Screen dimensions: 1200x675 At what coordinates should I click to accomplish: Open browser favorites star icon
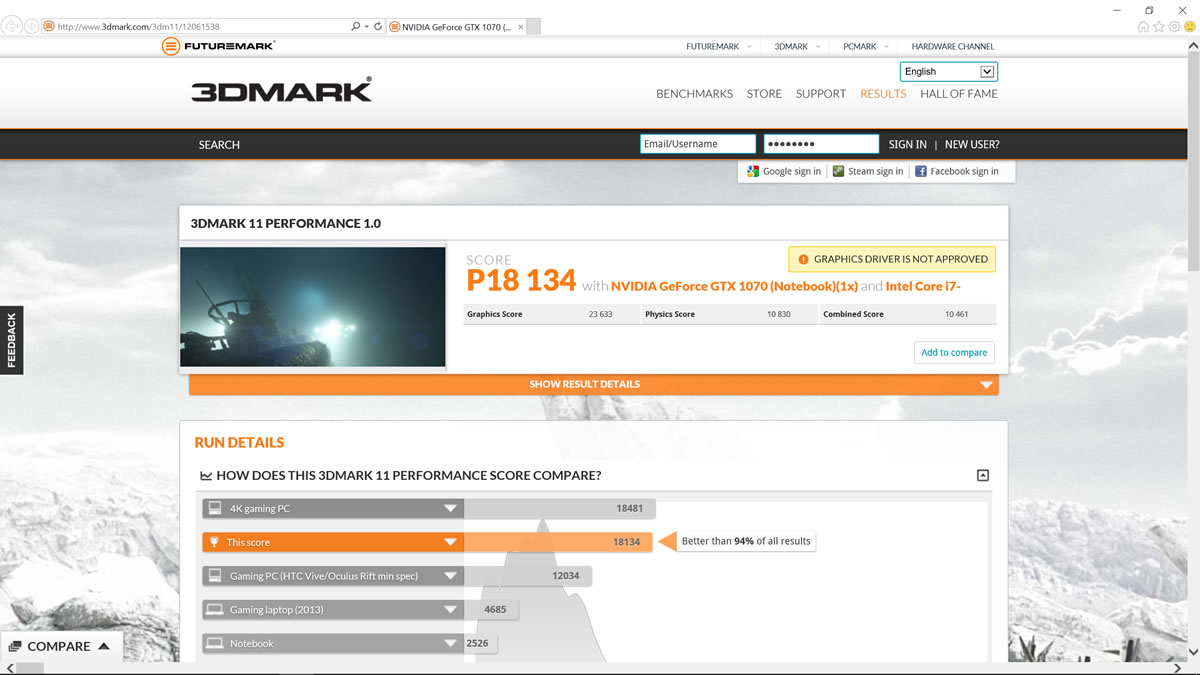coord(1159,27)
